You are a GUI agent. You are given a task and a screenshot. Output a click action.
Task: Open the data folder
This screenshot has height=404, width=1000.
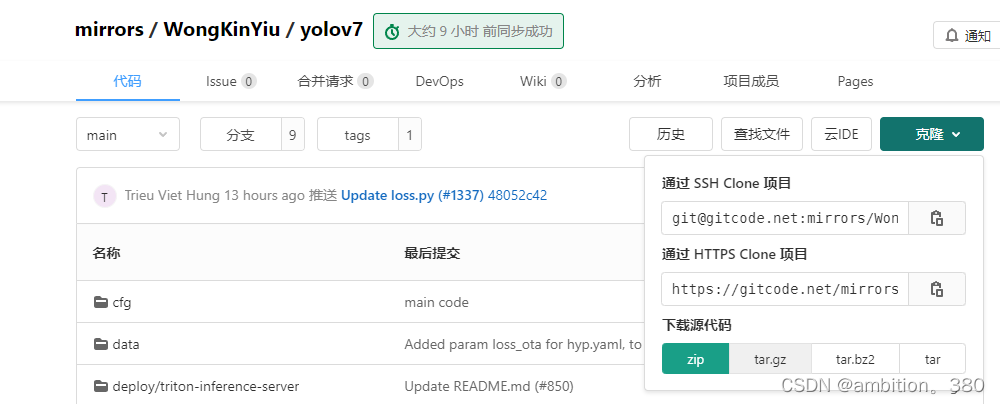(126, 345)
